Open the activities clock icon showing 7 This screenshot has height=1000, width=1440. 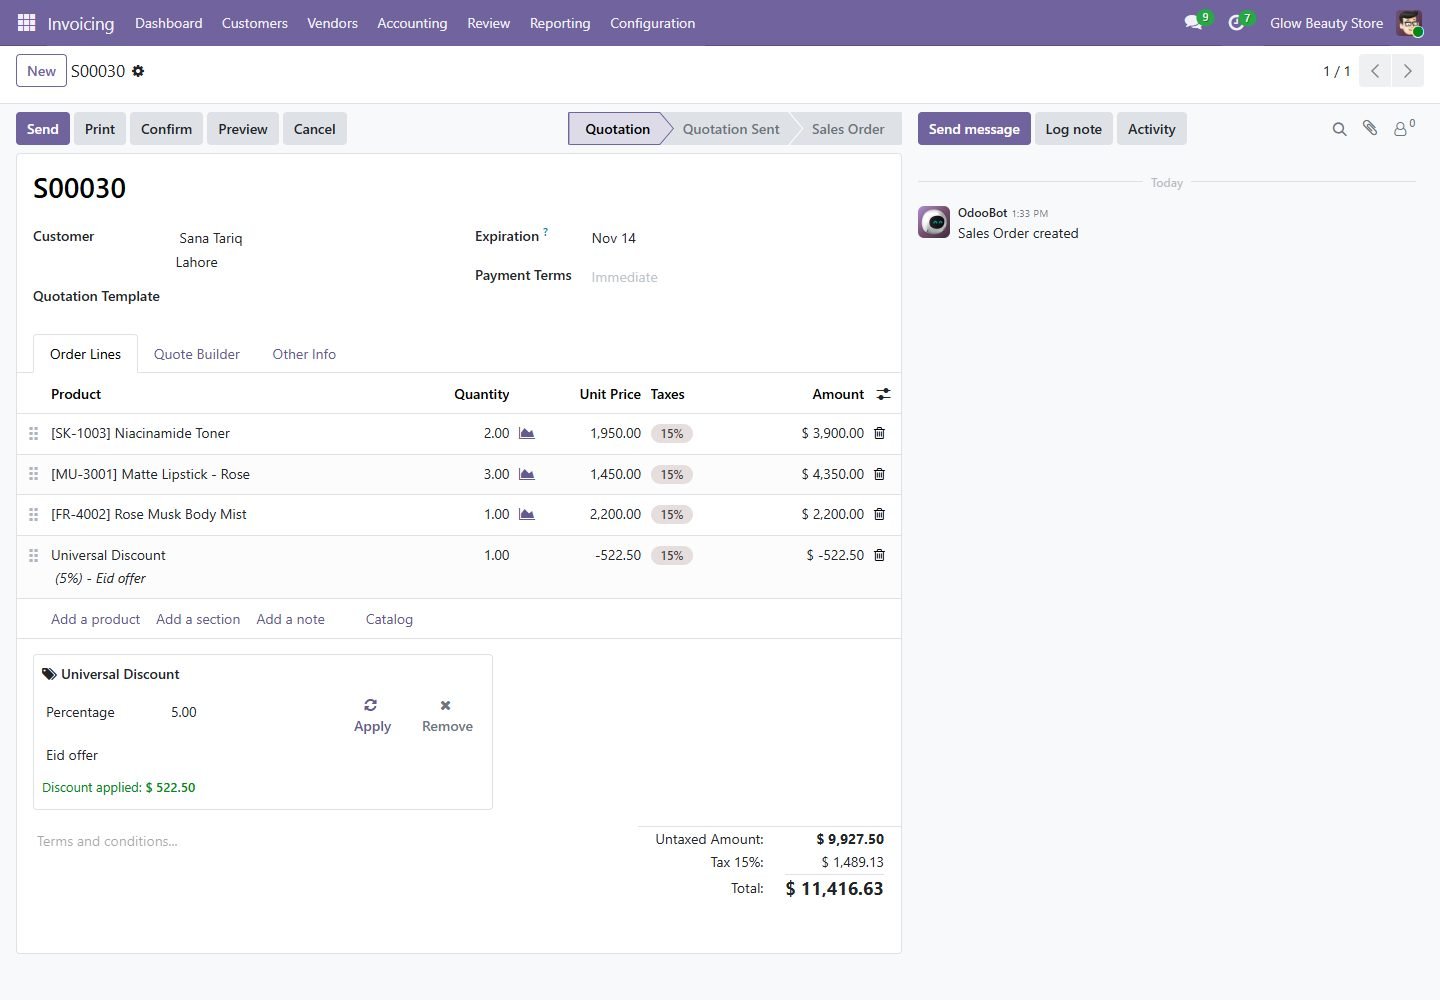1239,22
